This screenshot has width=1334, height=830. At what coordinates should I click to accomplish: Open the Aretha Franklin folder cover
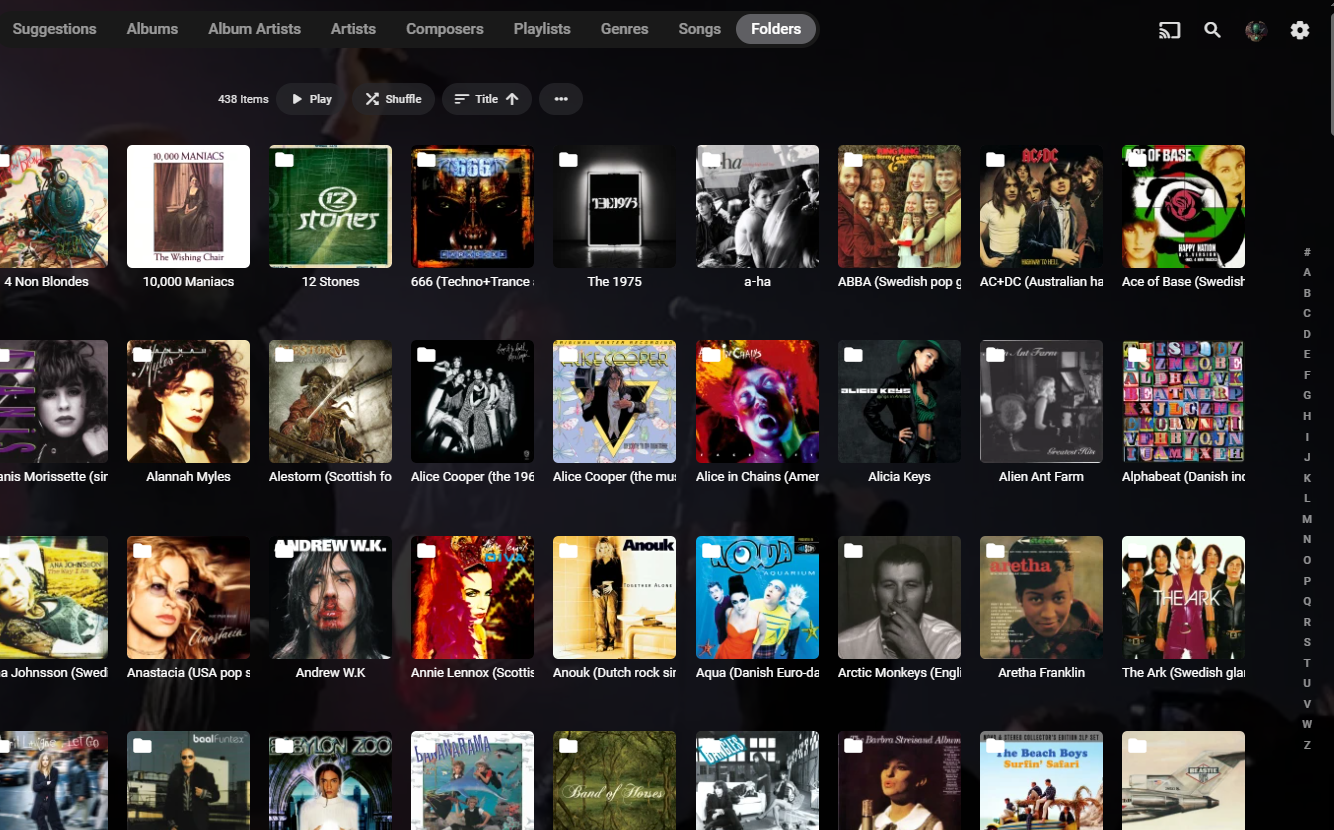(1041, 597)
